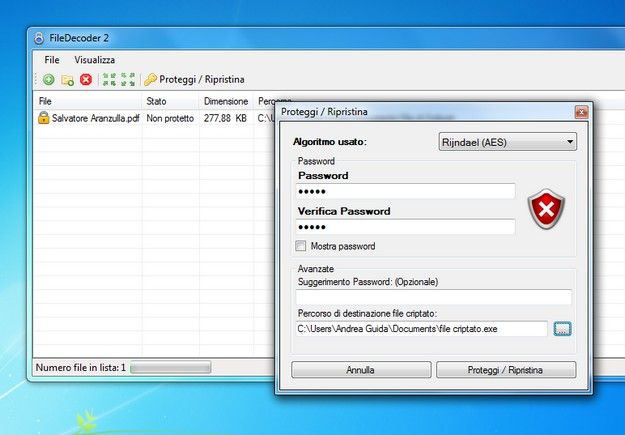The image size is (625, 435).
Task: Click the Non protetto status cell
Action: pyautogui.click(x=170, y=118)
